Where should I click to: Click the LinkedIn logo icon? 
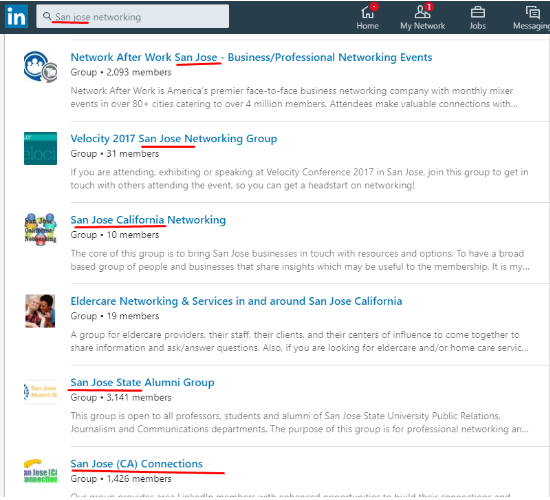pos(16,16)
